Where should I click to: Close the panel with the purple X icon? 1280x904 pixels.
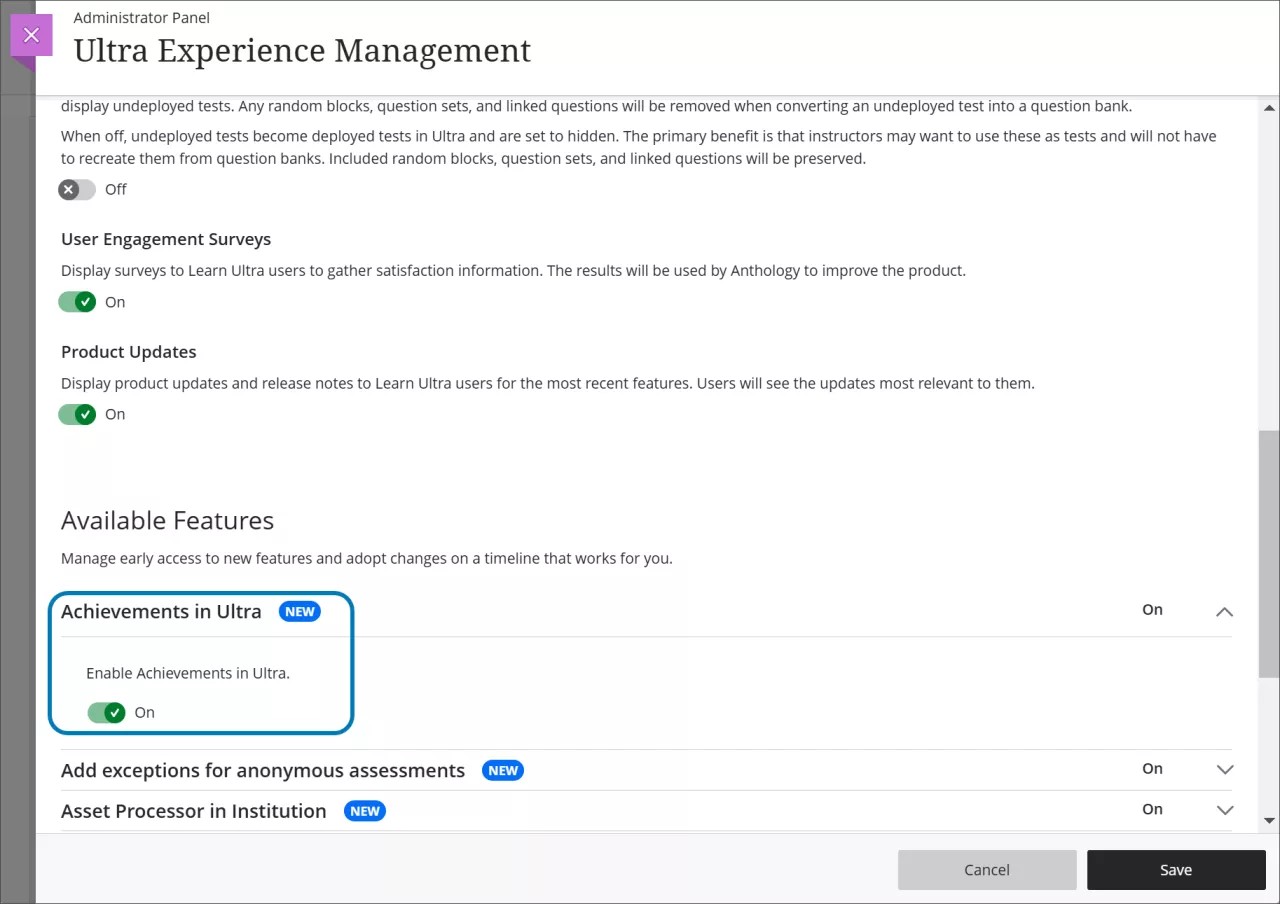(x=31, y=33)
